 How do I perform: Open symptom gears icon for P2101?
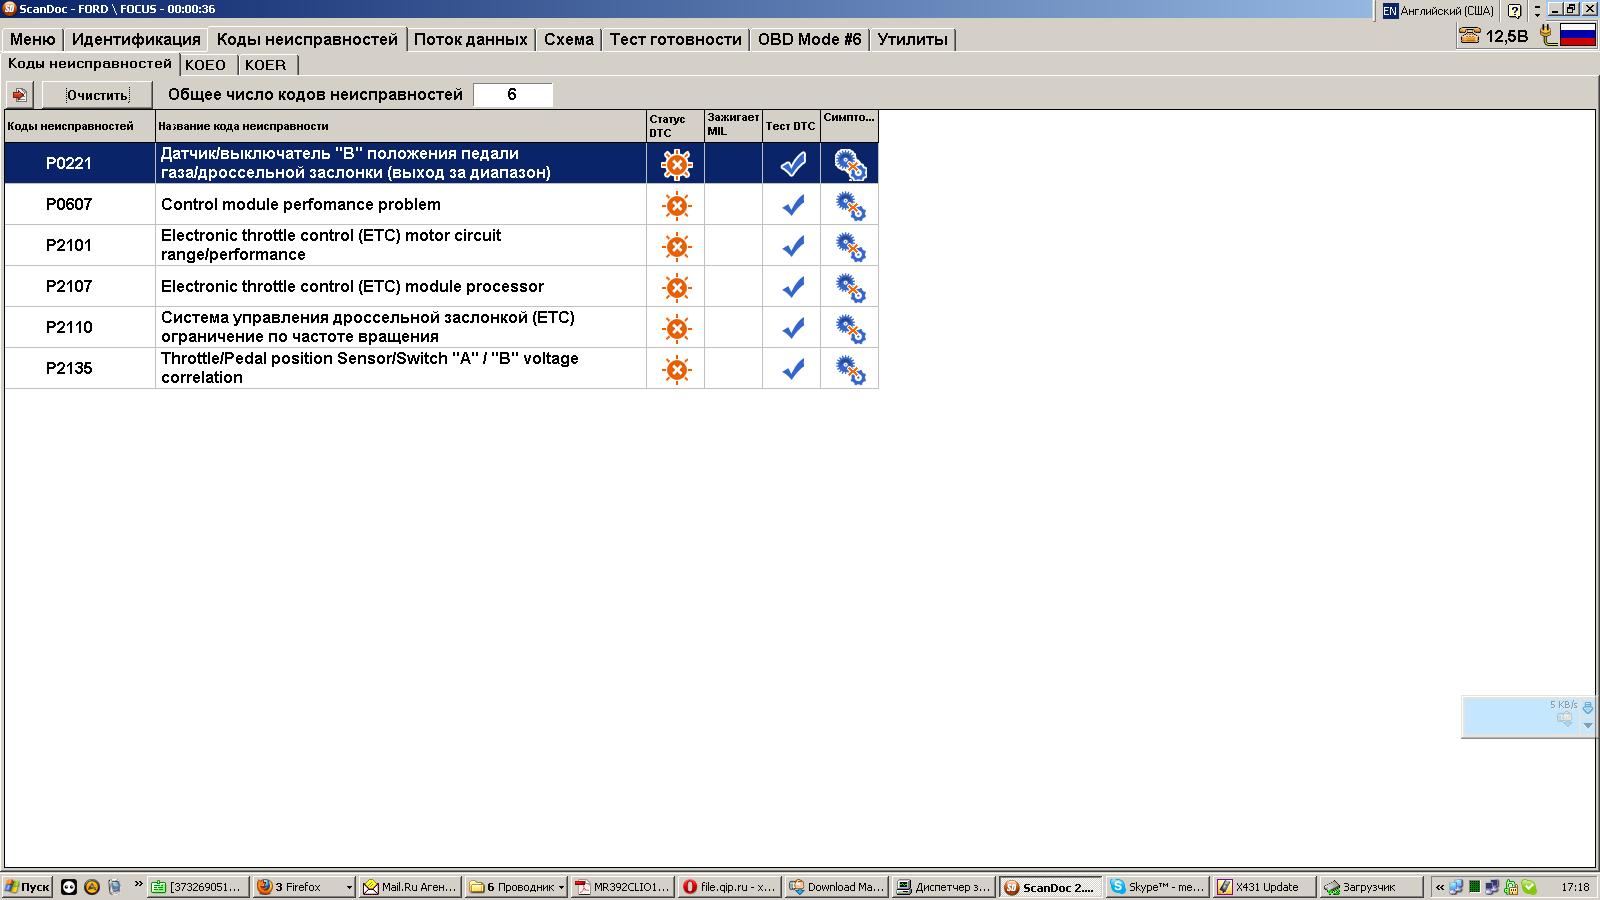click(850, 247)
